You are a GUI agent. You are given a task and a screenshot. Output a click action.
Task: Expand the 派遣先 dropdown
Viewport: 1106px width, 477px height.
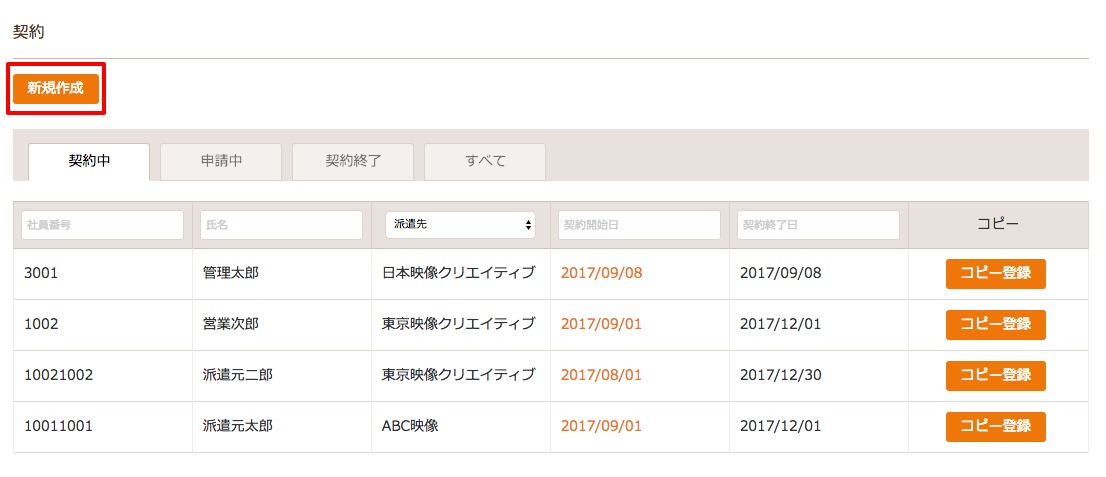pyautogui.click(x=461, y=225)
